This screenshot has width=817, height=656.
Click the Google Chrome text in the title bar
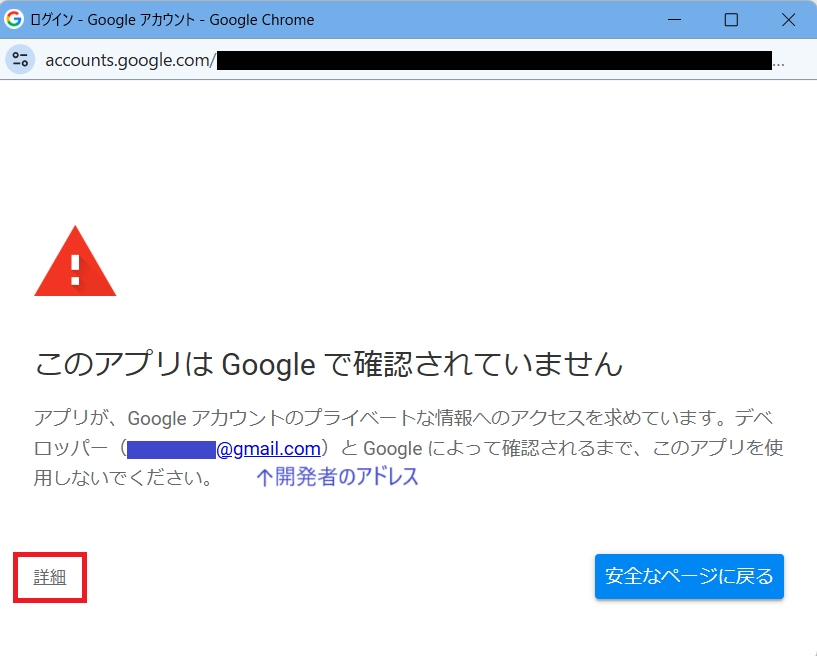[264, 20]
